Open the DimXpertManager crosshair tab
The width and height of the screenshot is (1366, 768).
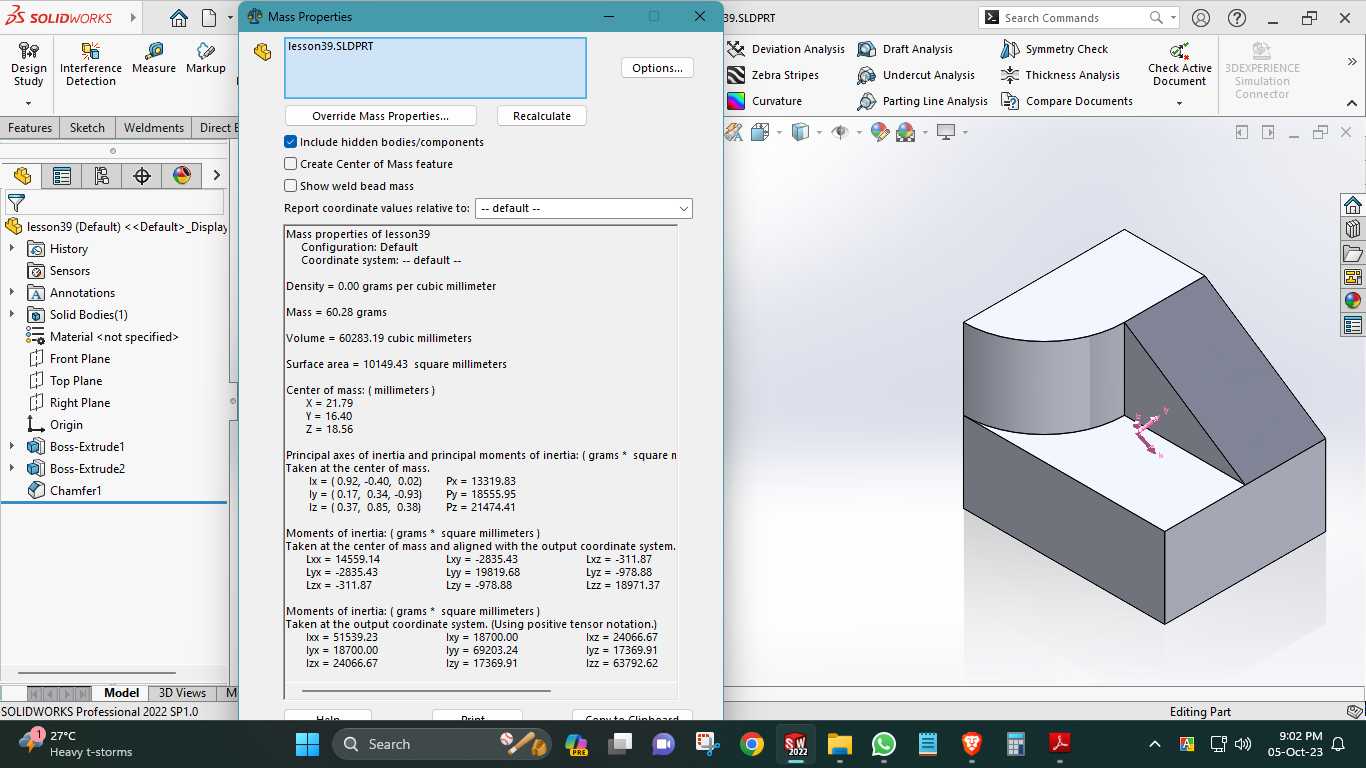(x=142, y=176)
